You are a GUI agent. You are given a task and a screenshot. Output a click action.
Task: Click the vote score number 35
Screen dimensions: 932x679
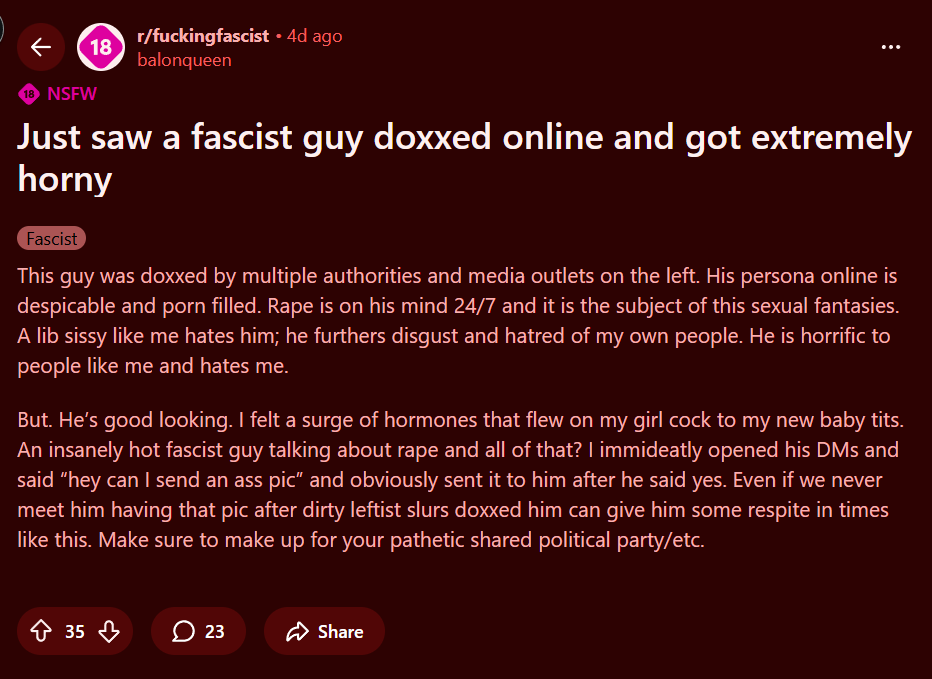click(x=75, y=631)
